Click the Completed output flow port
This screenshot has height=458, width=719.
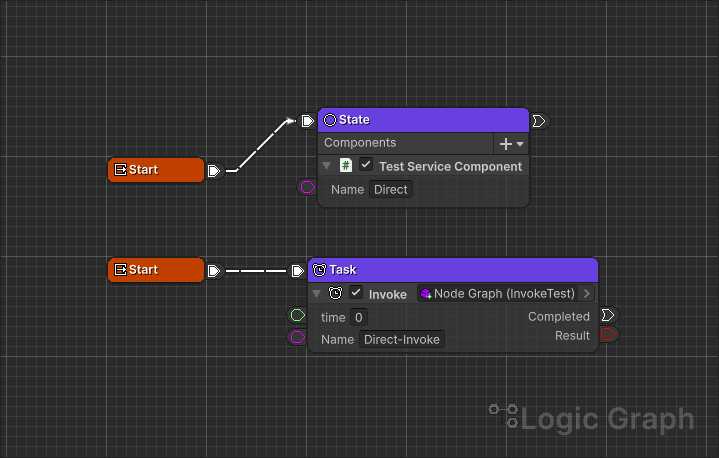tap(608, 316)
